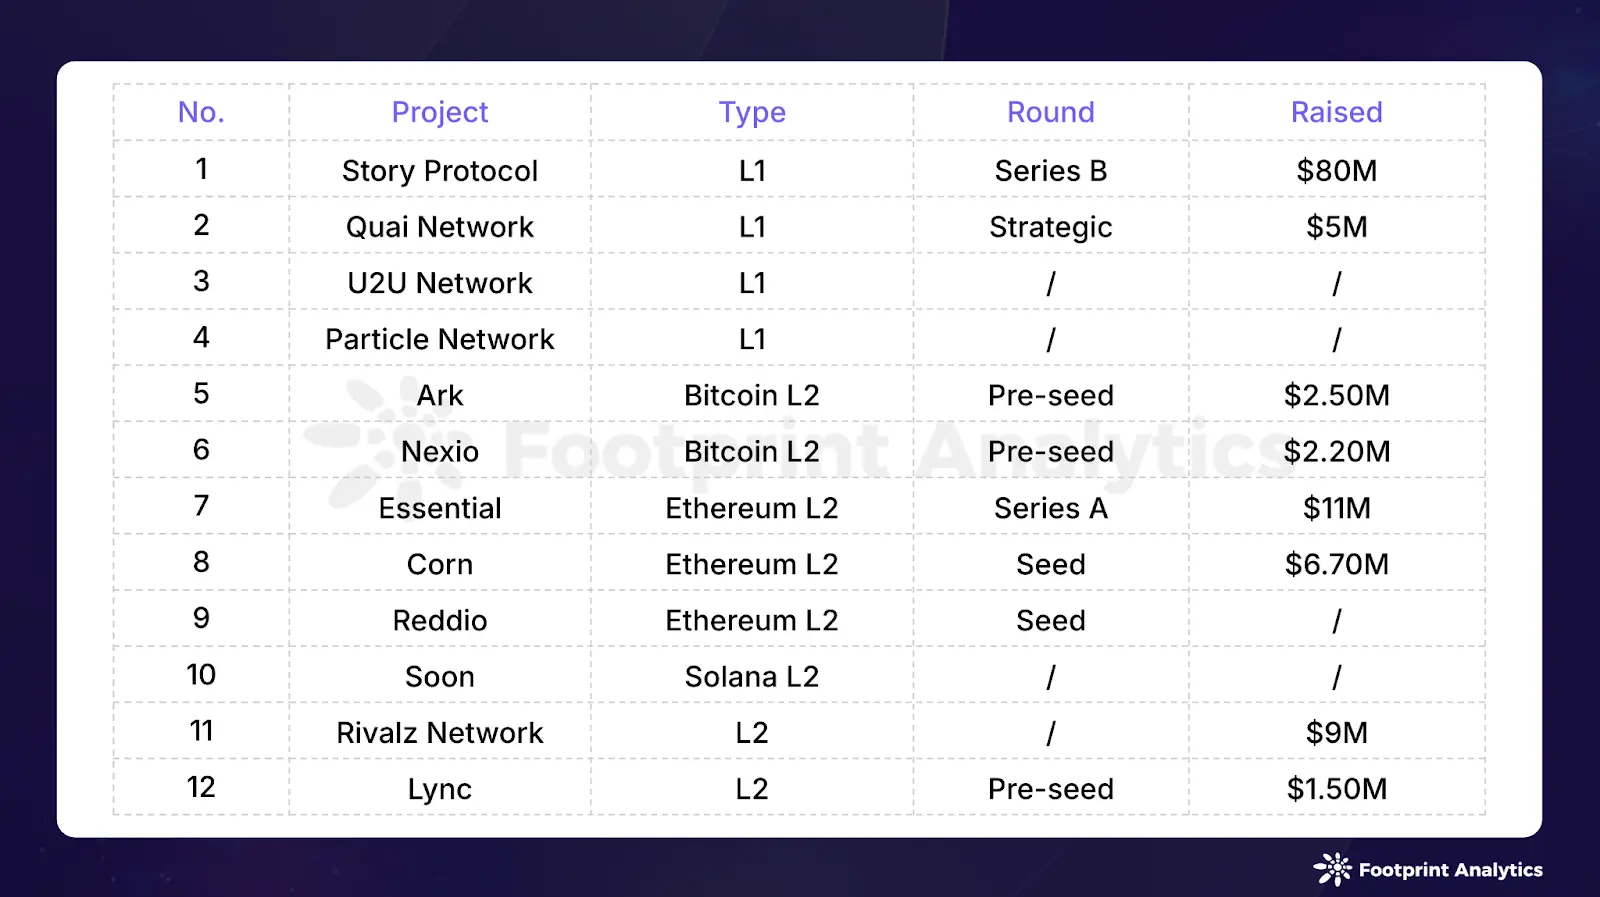Select the Lync project cell
Image resolution: width=1600 pixels, height=897 pixels.
click(440, 789)
